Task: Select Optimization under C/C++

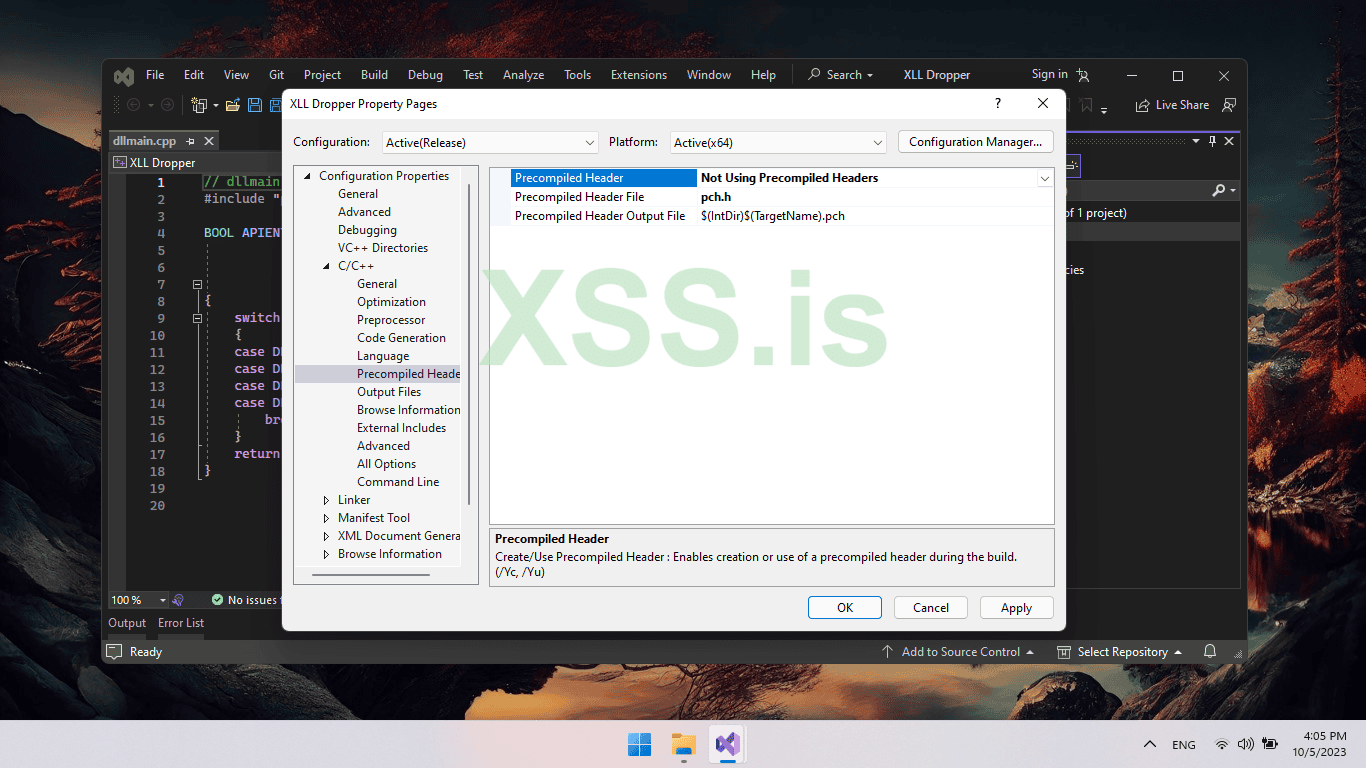Action: pyautogui.click(x=391, y=302)
